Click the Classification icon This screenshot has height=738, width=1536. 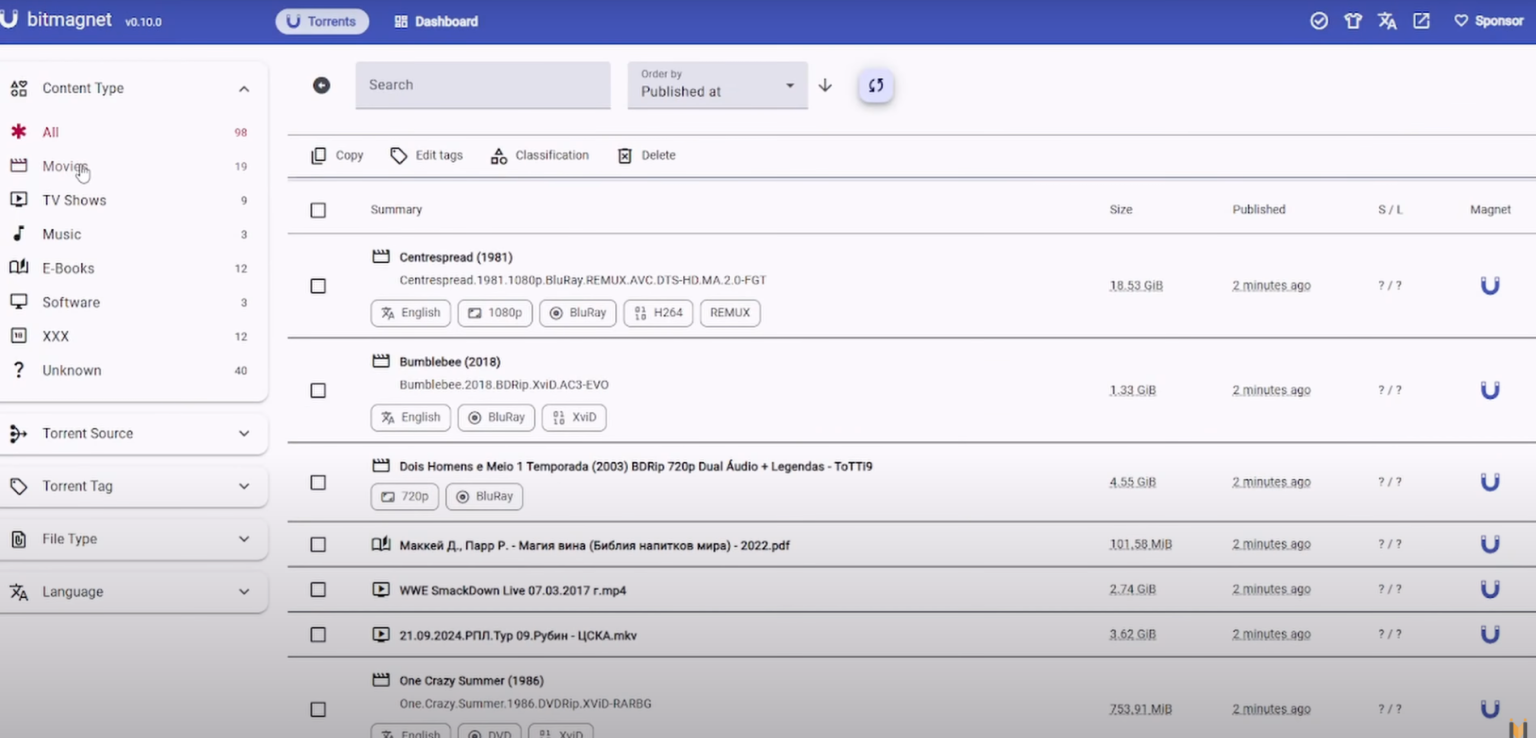pyautogui.click(x=498, y=155)
